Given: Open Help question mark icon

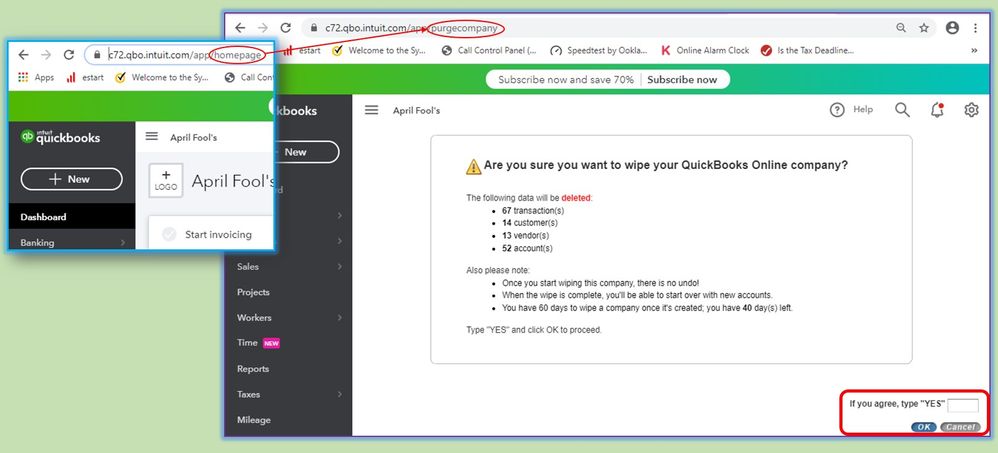Looking at the screenshot, I should (837, 110).
